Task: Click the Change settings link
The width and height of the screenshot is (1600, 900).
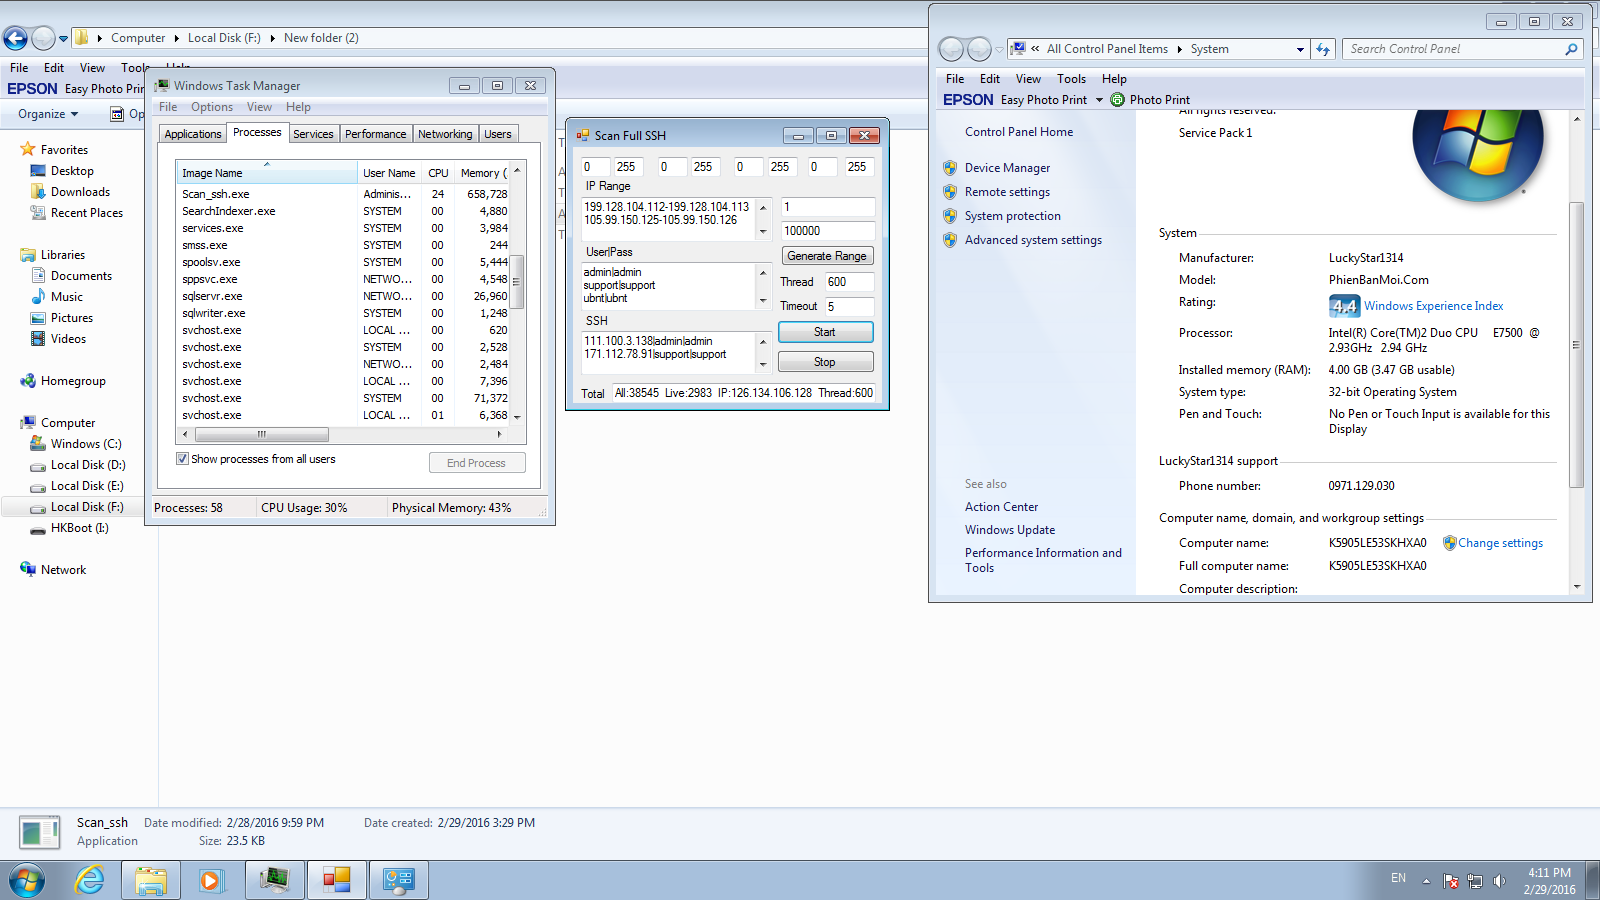Action: [1500, 543]
